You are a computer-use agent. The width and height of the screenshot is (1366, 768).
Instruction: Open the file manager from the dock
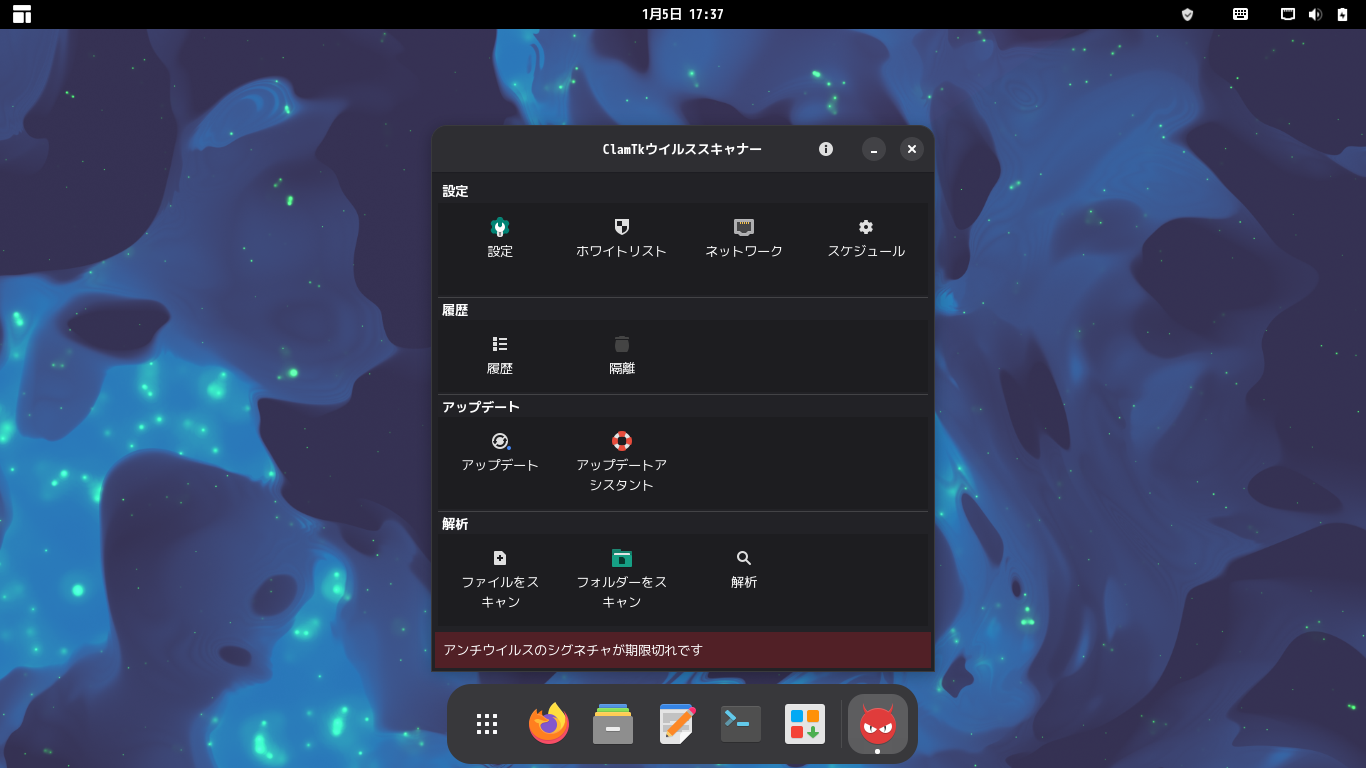pyautogui.click(x=613, y=724)
